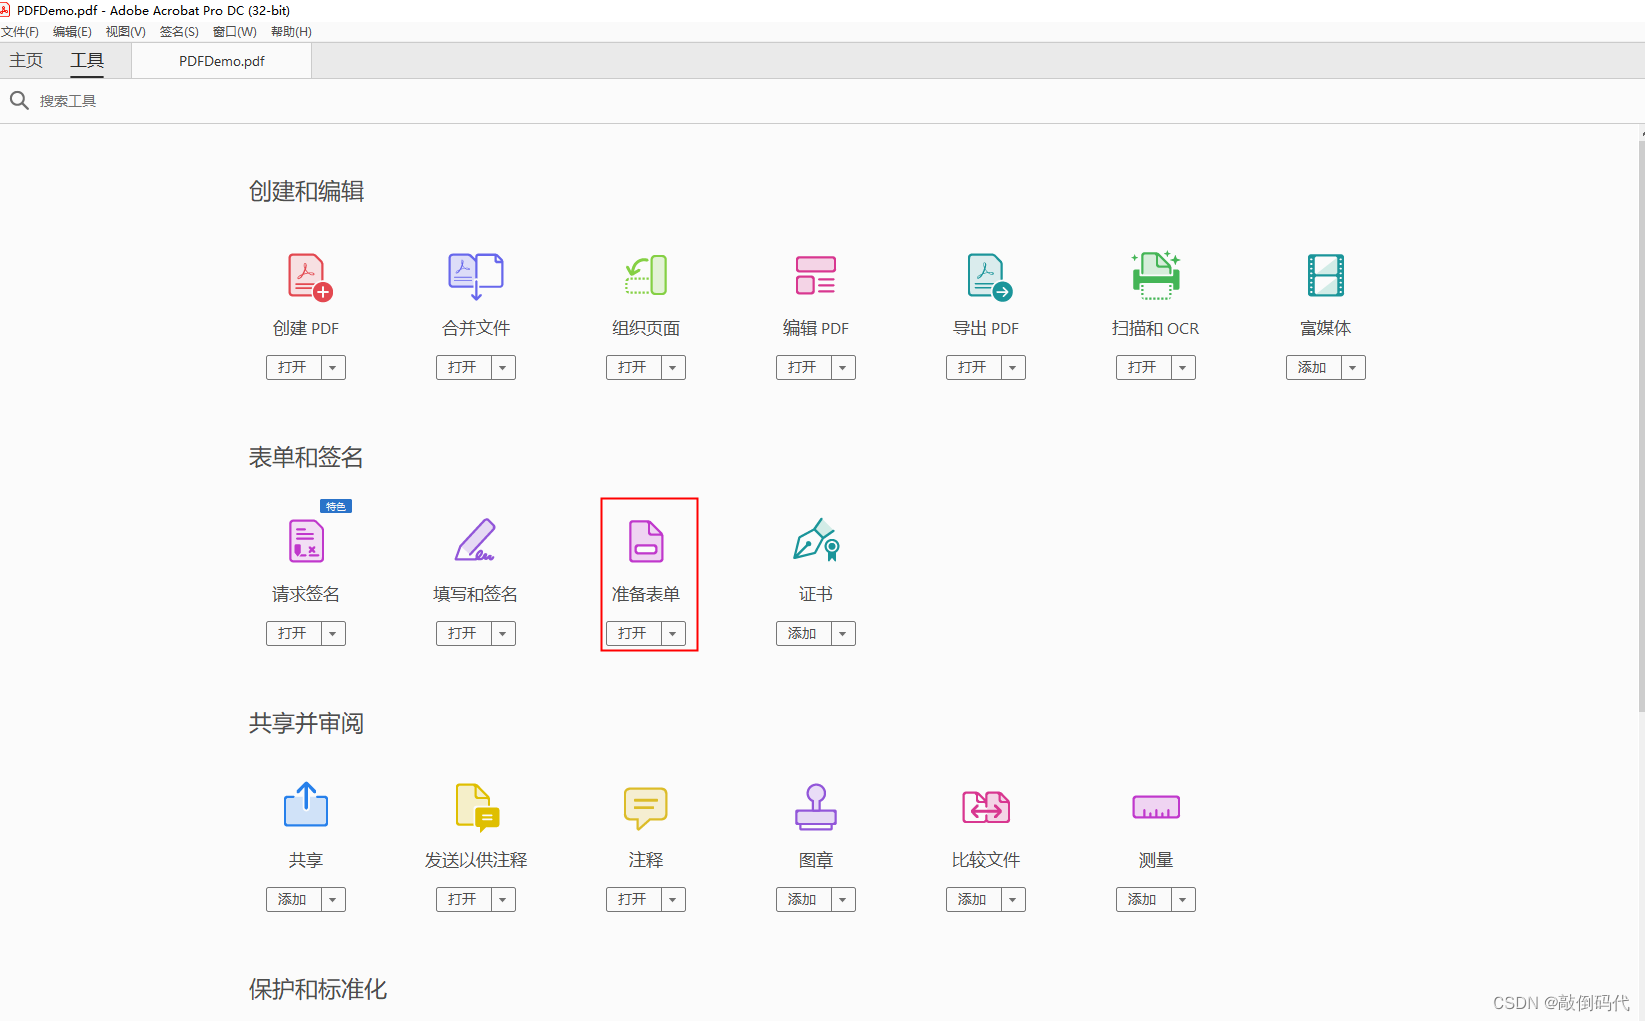Open dropdown arrow under 比较文件

[1013, 900]
